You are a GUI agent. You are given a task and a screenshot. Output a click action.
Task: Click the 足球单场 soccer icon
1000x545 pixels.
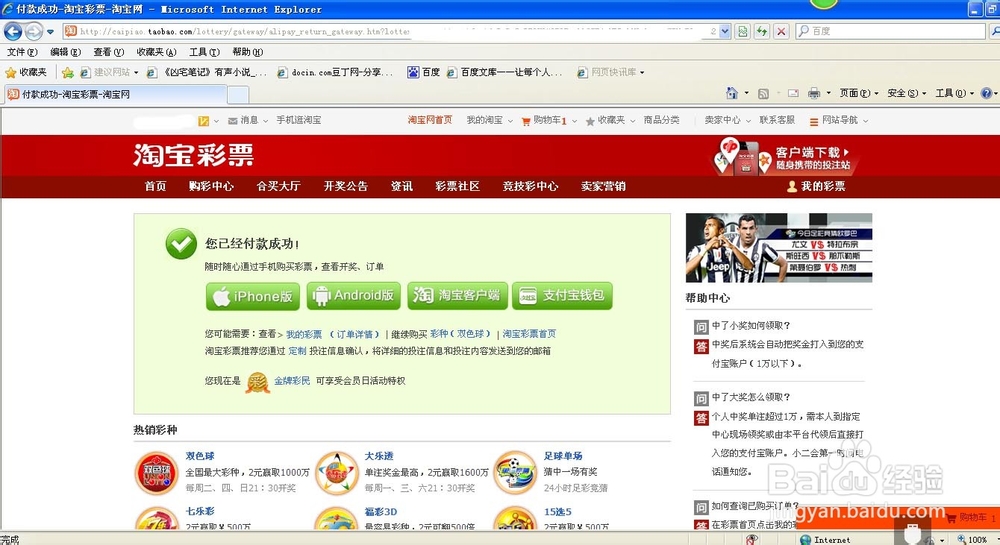515,473
